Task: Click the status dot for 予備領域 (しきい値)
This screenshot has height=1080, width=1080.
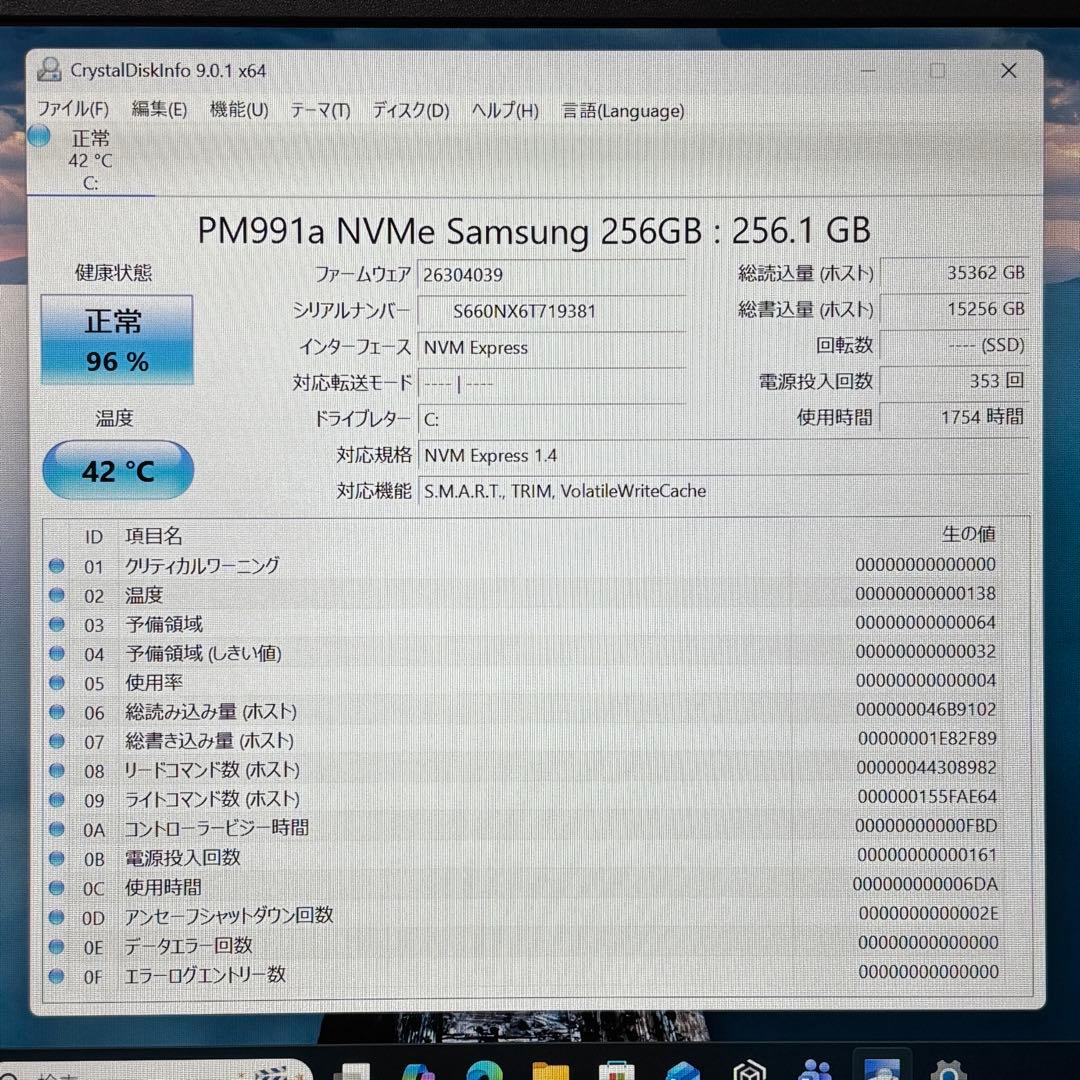Action: click(x=57, y=653)
